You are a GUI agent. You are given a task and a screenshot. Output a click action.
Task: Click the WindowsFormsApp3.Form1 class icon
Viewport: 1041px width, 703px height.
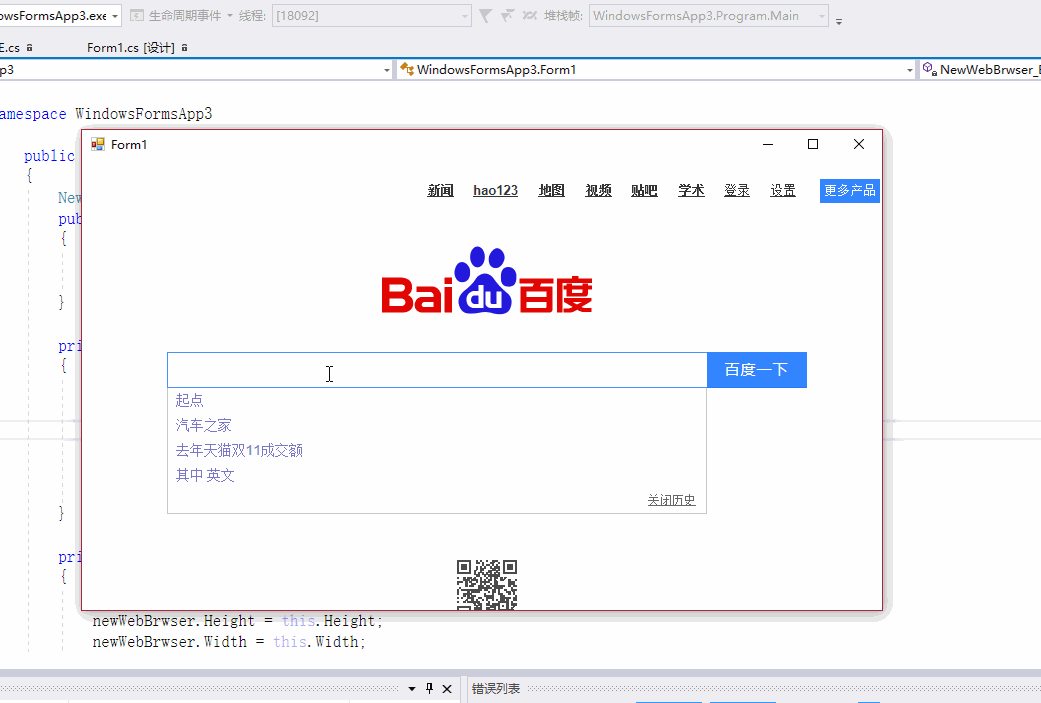407,69
